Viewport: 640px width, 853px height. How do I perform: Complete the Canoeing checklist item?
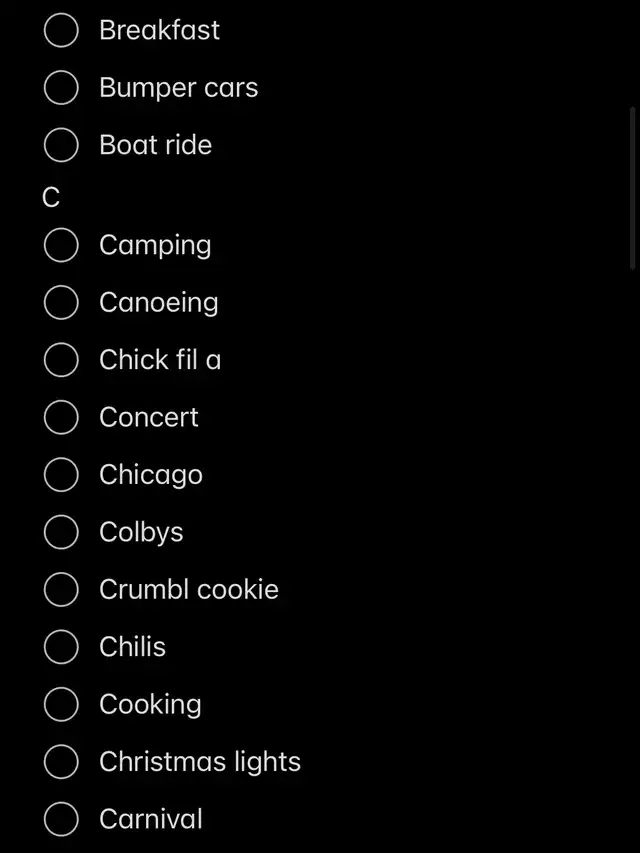tap(61, 302)
